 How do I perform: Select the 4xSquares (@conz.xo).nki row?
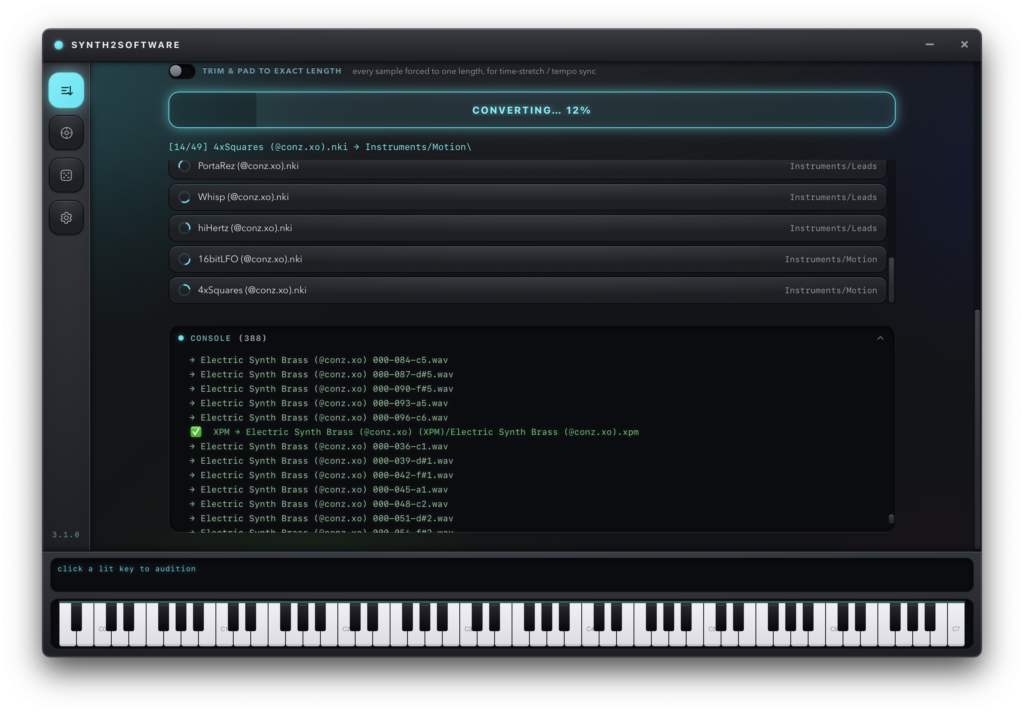(x=528, y=290)
